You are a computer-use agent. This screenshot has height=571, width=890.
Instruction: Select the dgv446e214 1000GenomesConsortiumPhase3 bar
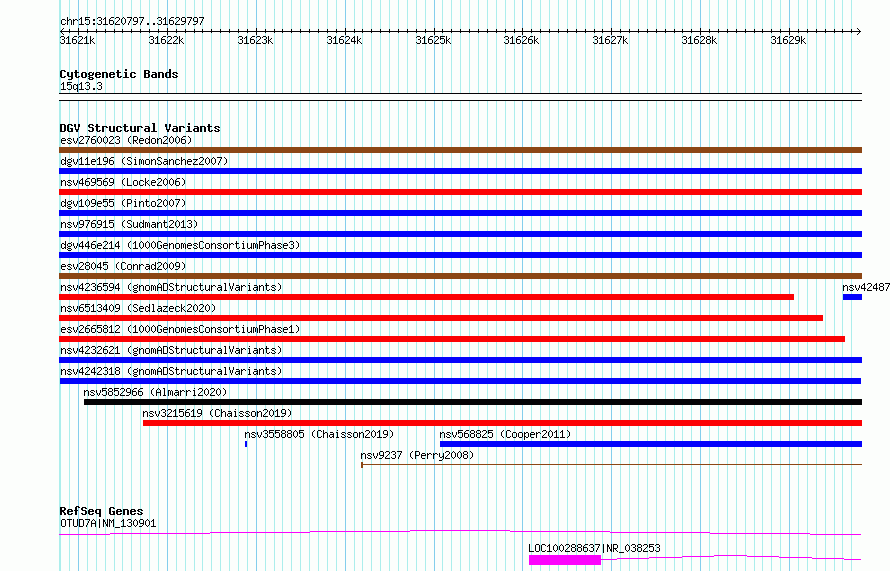(460, 255)
